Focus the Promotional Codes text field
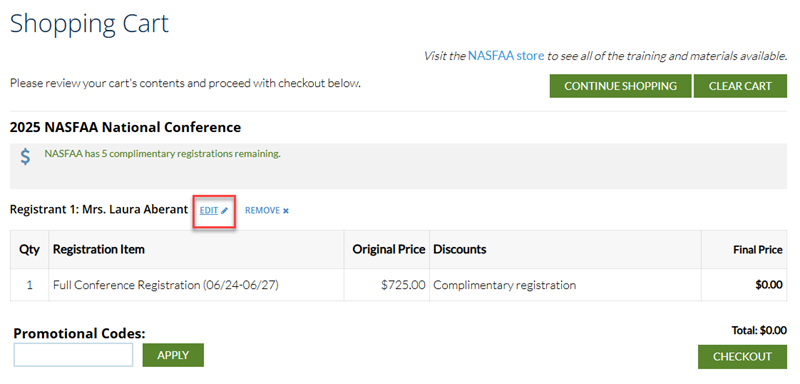The image size is (800, 384). (73, 354)
